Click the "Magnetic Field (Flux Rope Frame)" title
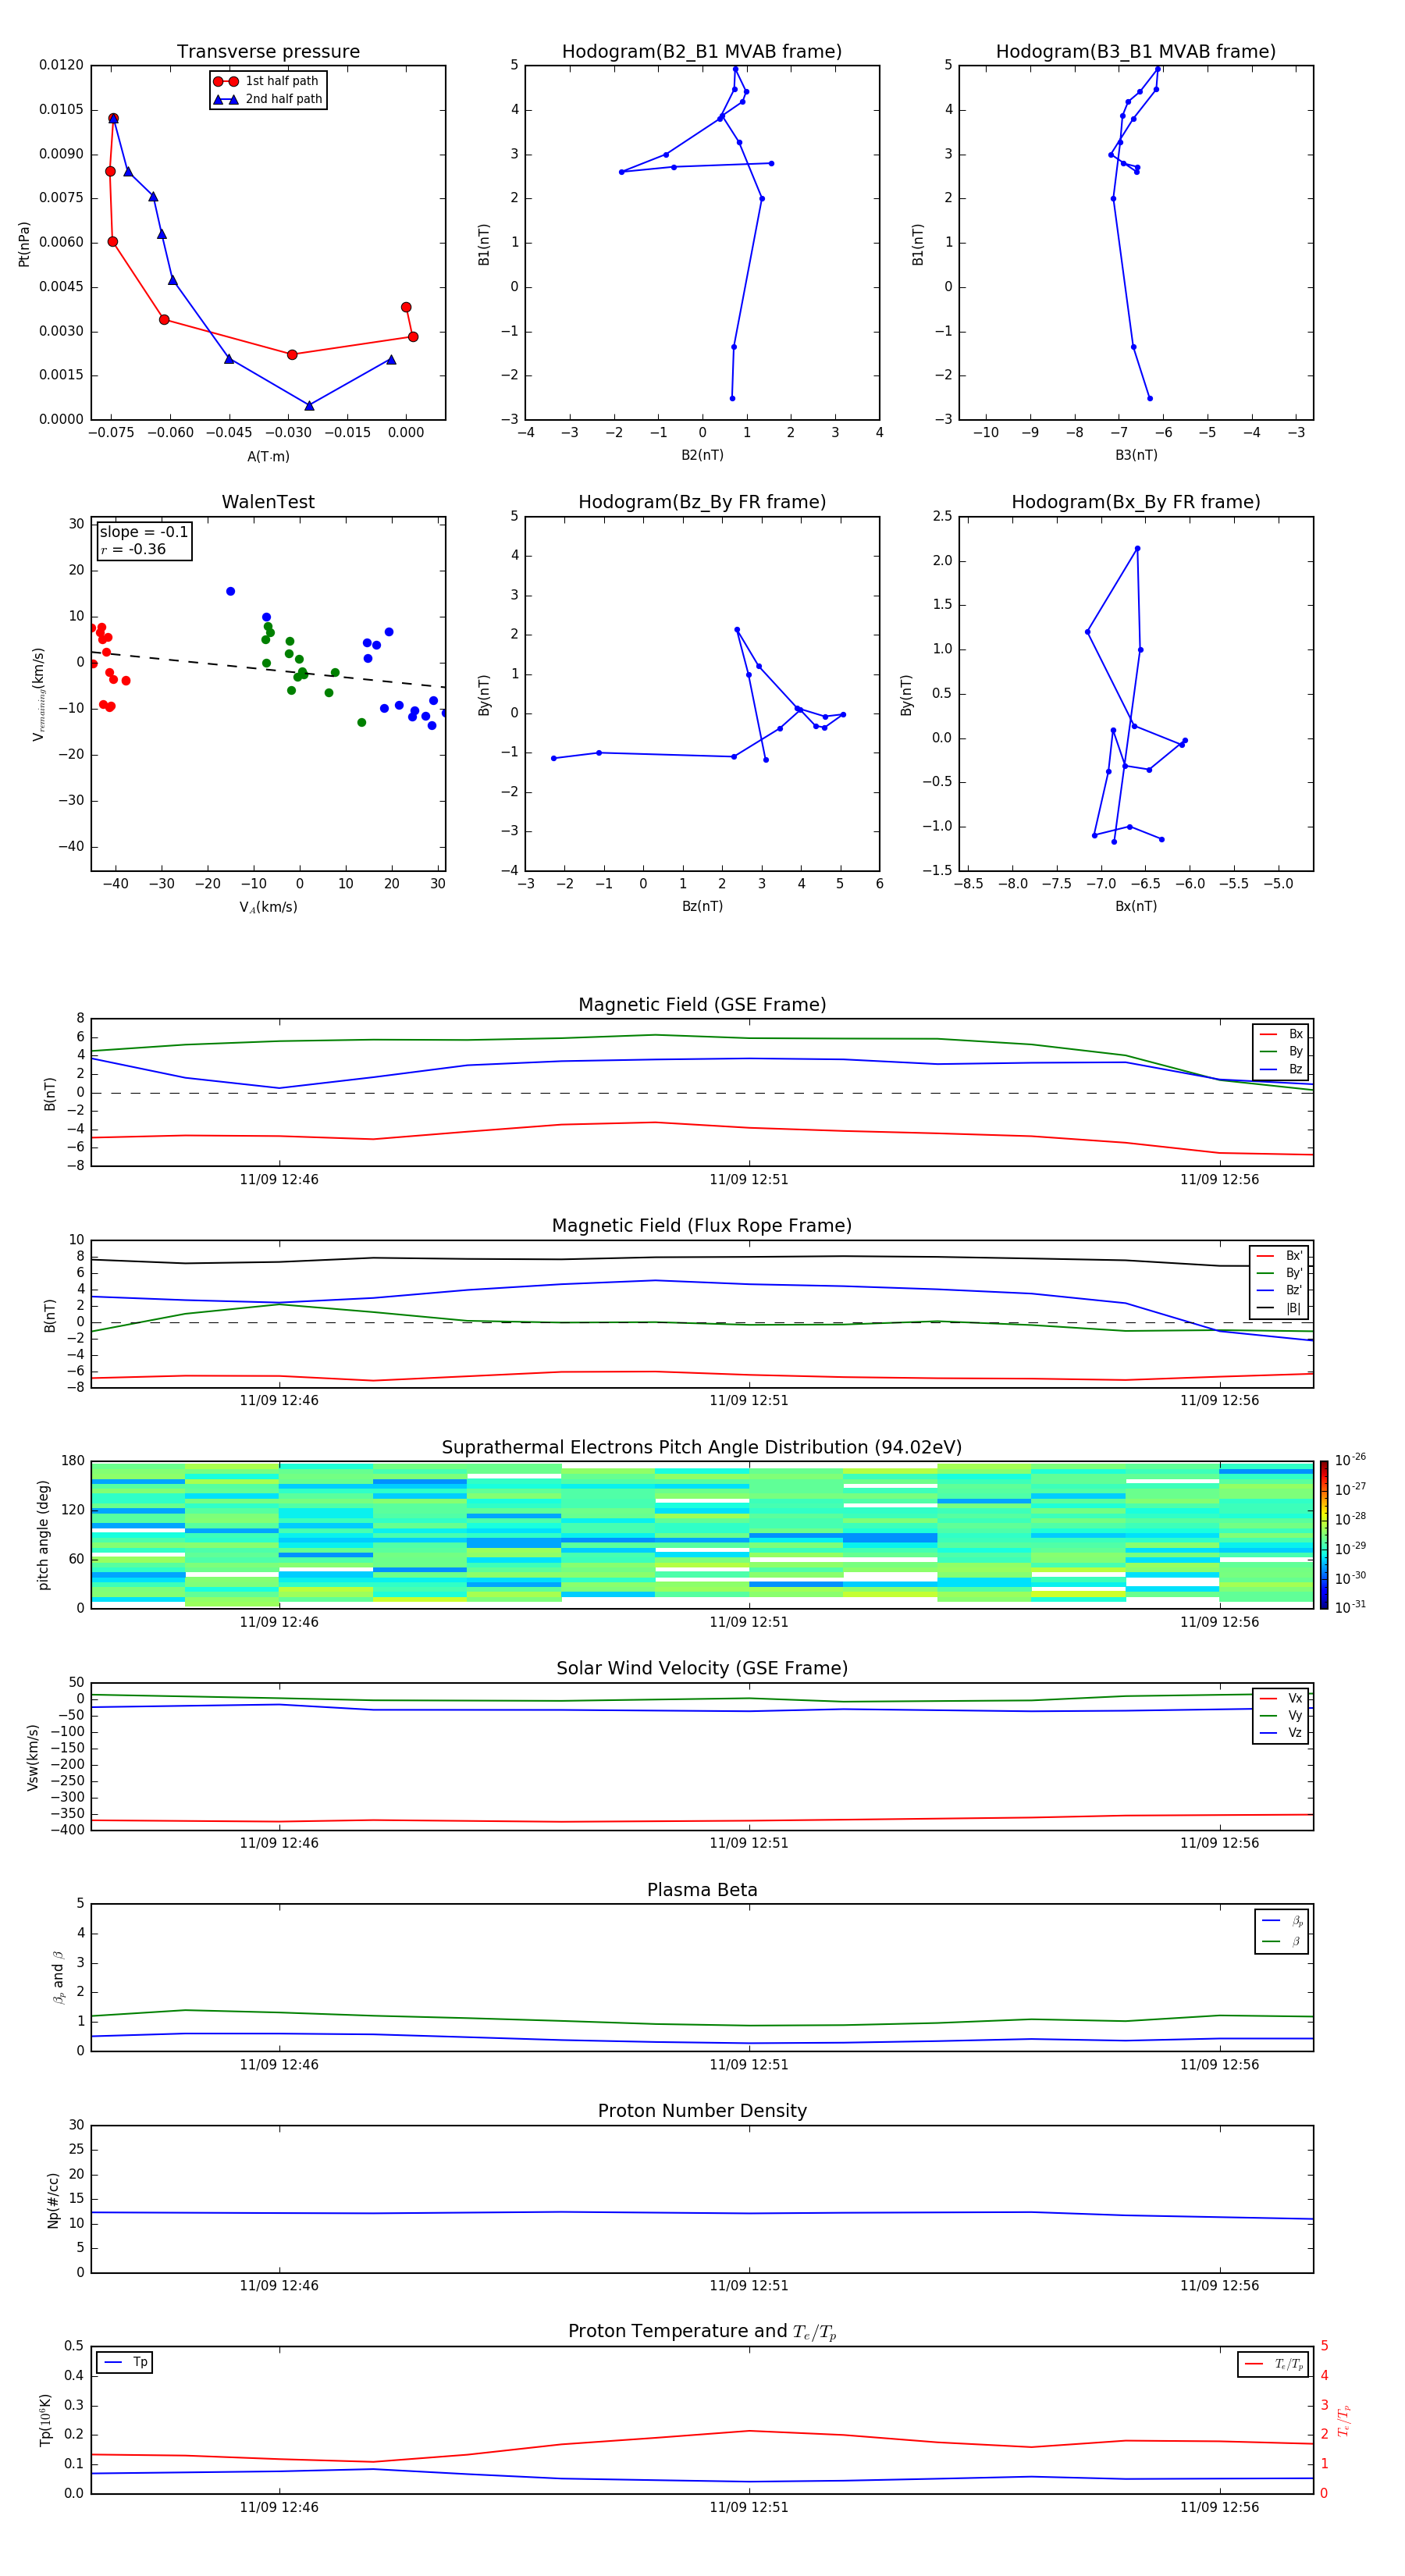Viewport: 1405px width, 2576px height. (702, 1226)
